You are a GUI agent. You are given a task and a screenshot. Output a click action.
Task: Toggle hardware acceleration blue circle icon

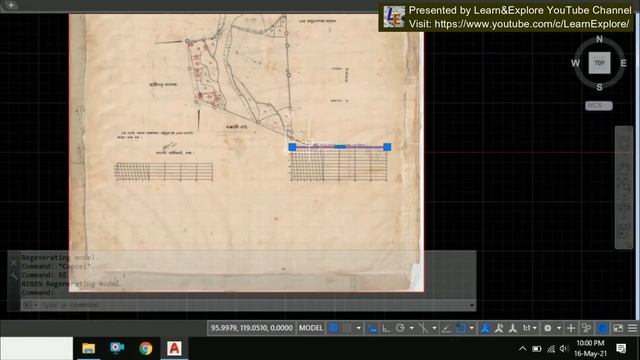tap(603, 328)
